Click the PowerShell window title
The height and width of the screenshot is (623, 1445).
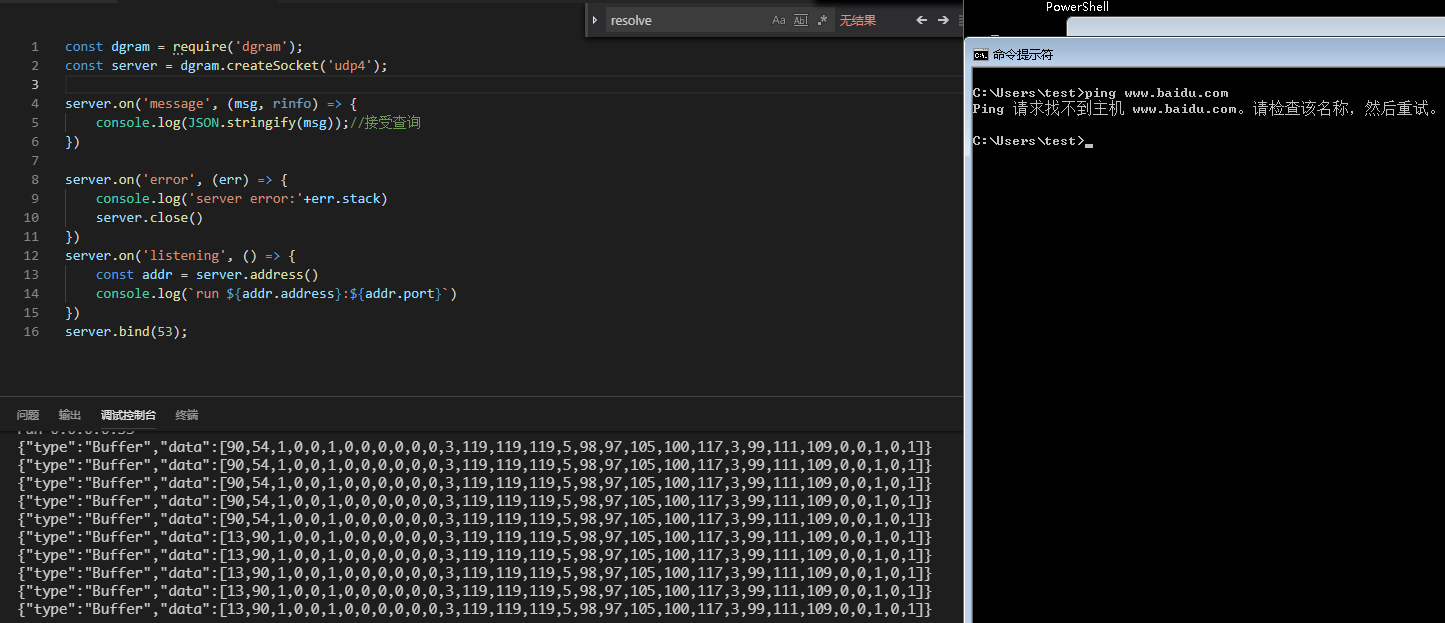[x=1077, y=7]
